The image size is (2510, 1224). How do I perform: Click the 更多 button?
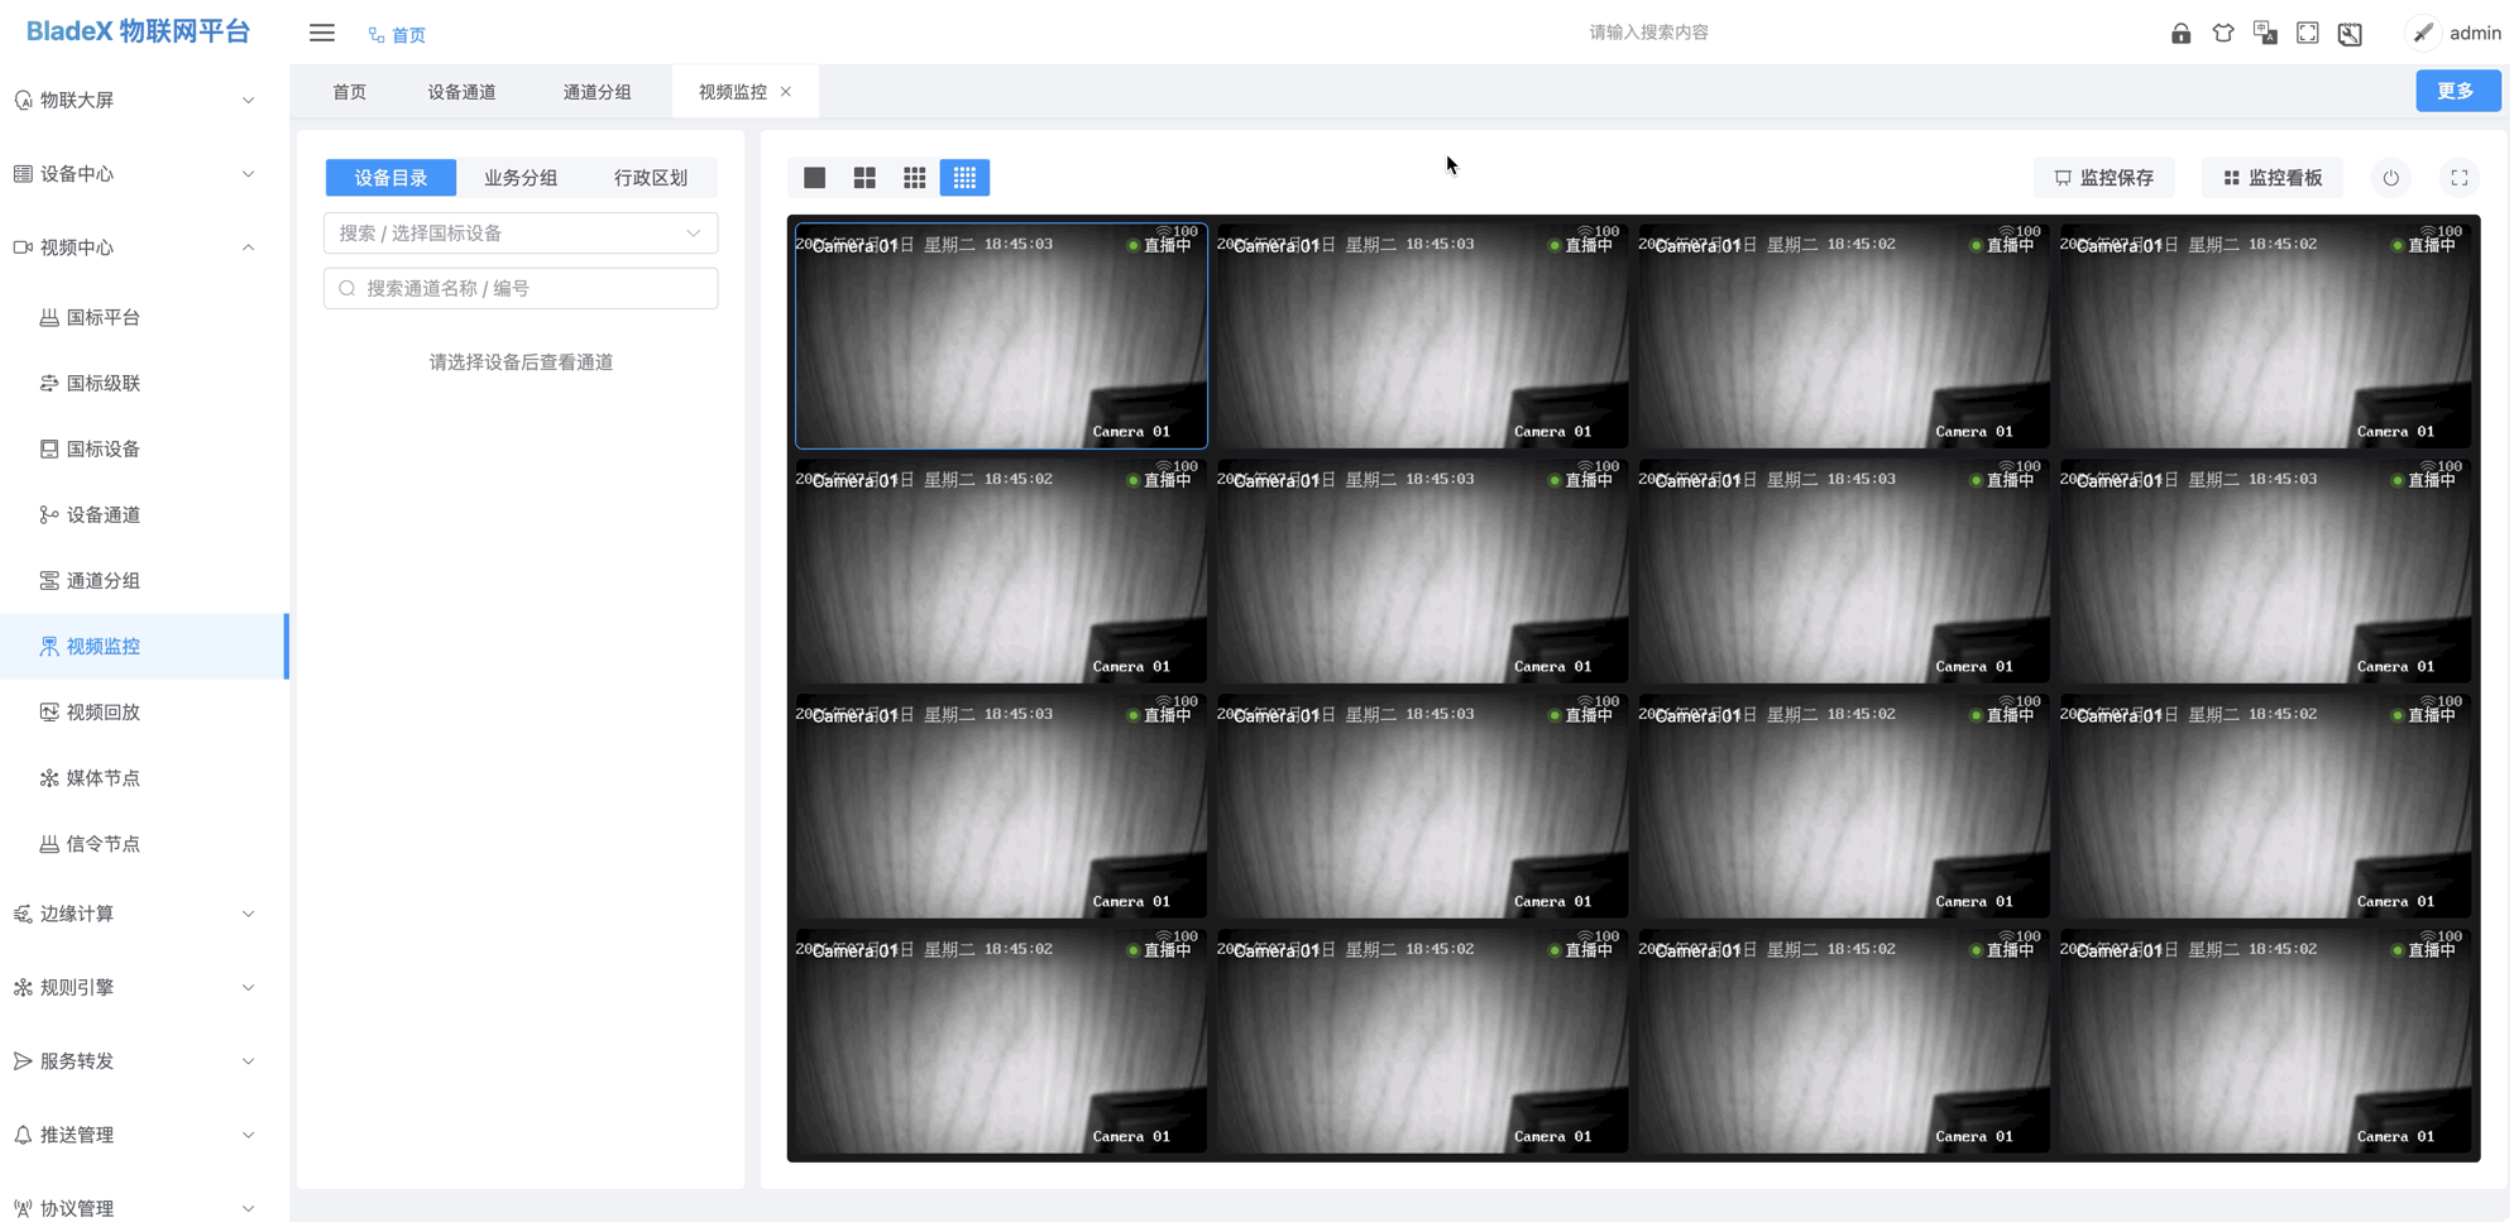click(x=2457, y=91)
